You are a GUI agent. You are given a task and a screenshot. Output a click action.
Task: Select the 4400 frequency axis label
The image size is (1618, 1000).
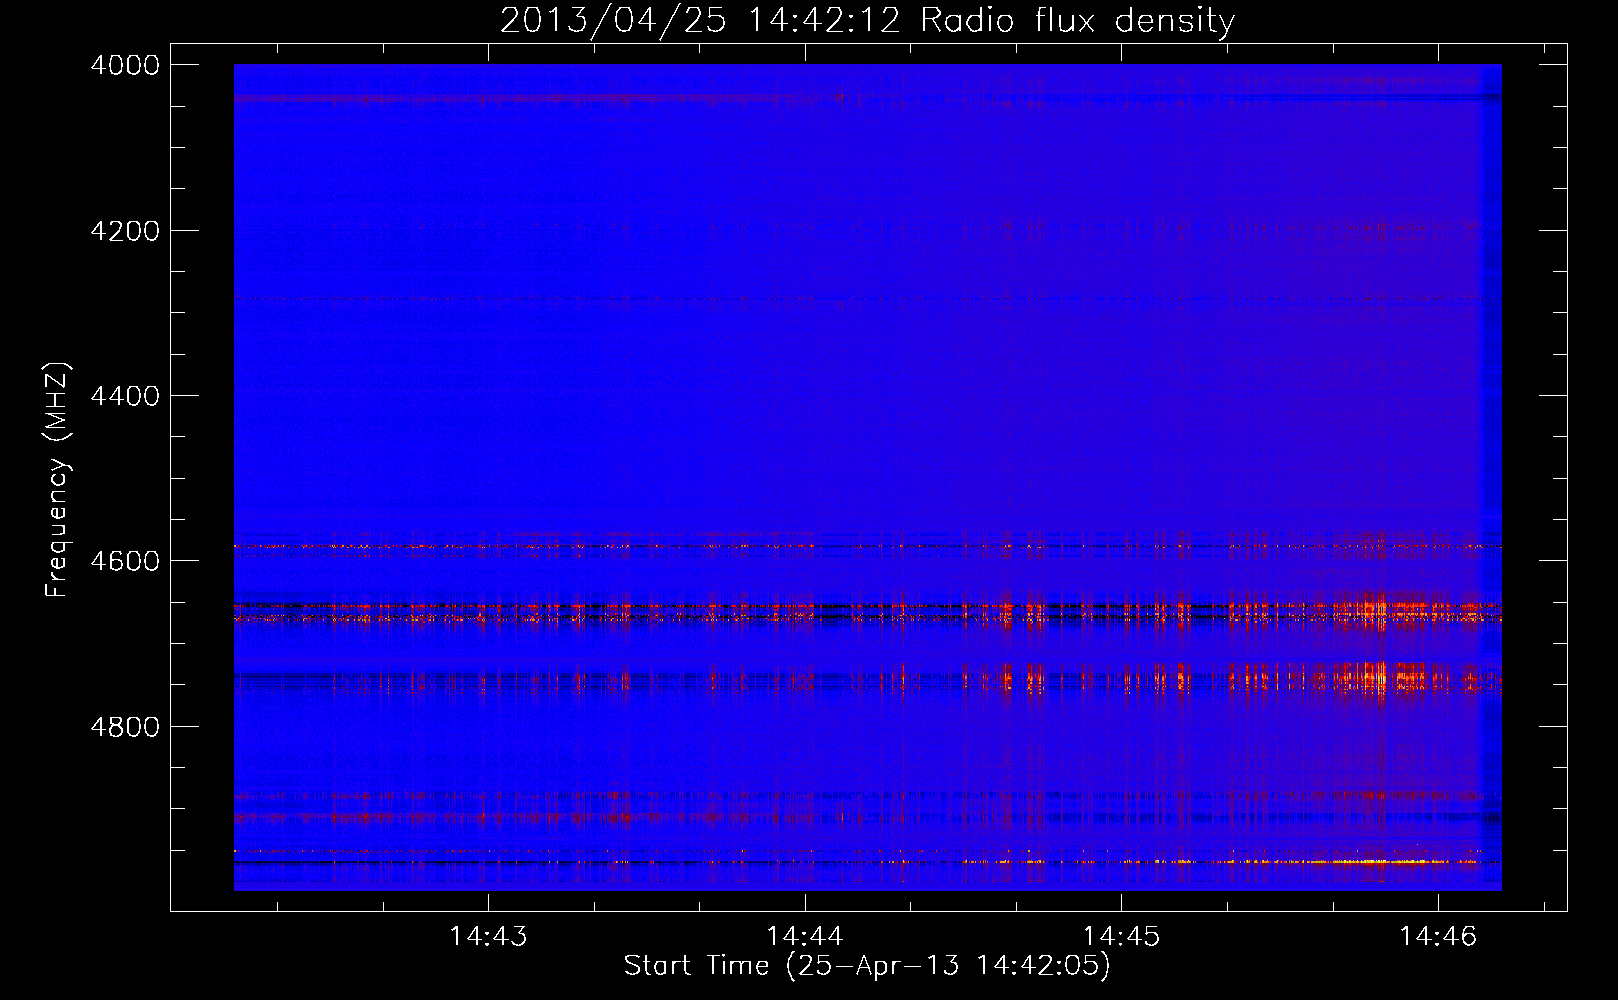pyautogui.click(x=125, y=396)
